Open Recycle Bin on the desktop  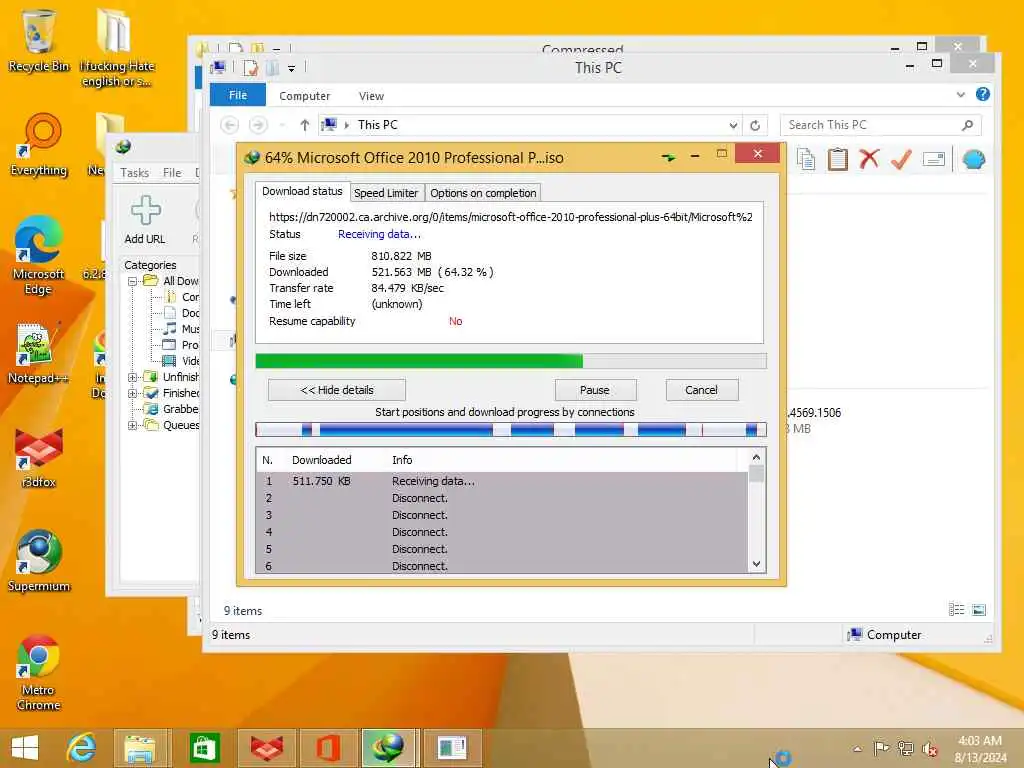point(39,41)
